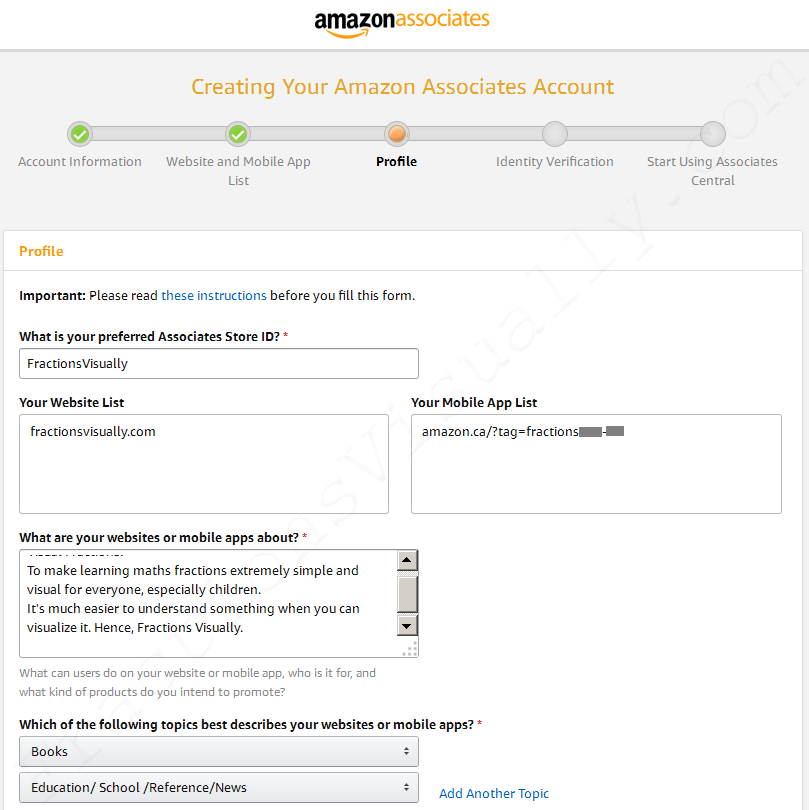809x810 pixels.
Task: Open the 'these instructions' link
Action: tap(214, 295)
